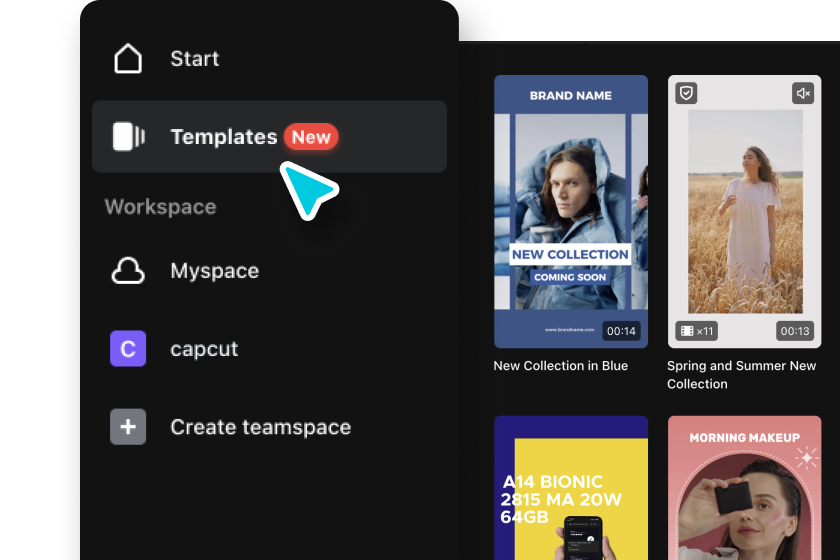Click the Templates sidebar icon
The image size is (840, 560).
pyautogui.click(x=129, y=137)
